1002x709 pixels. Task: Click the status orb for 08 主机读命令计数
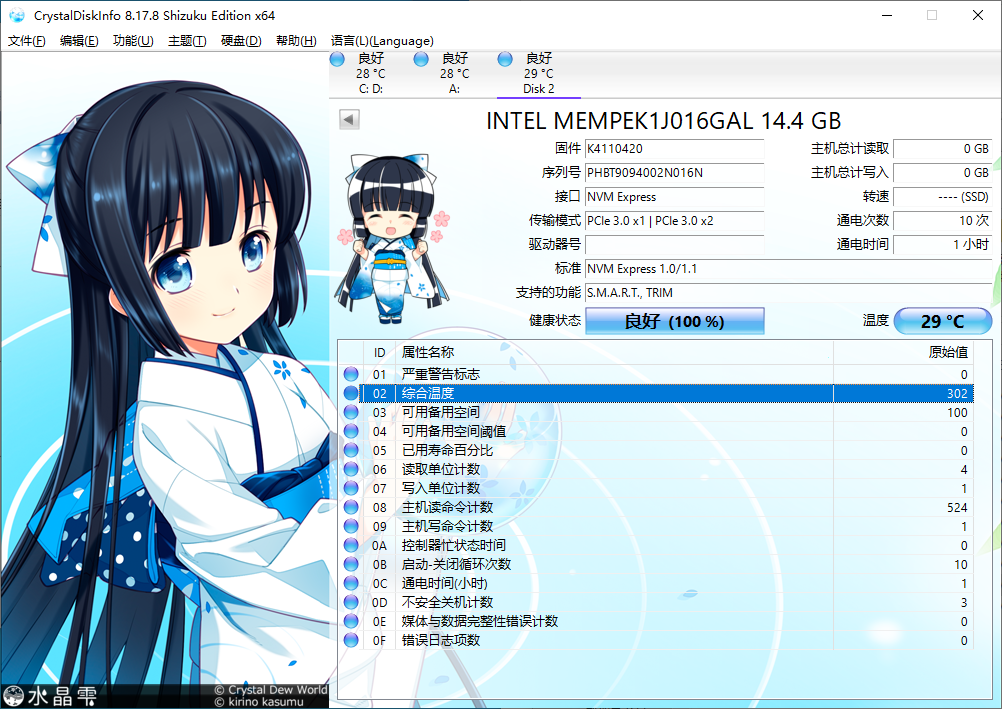pos(351,508)
